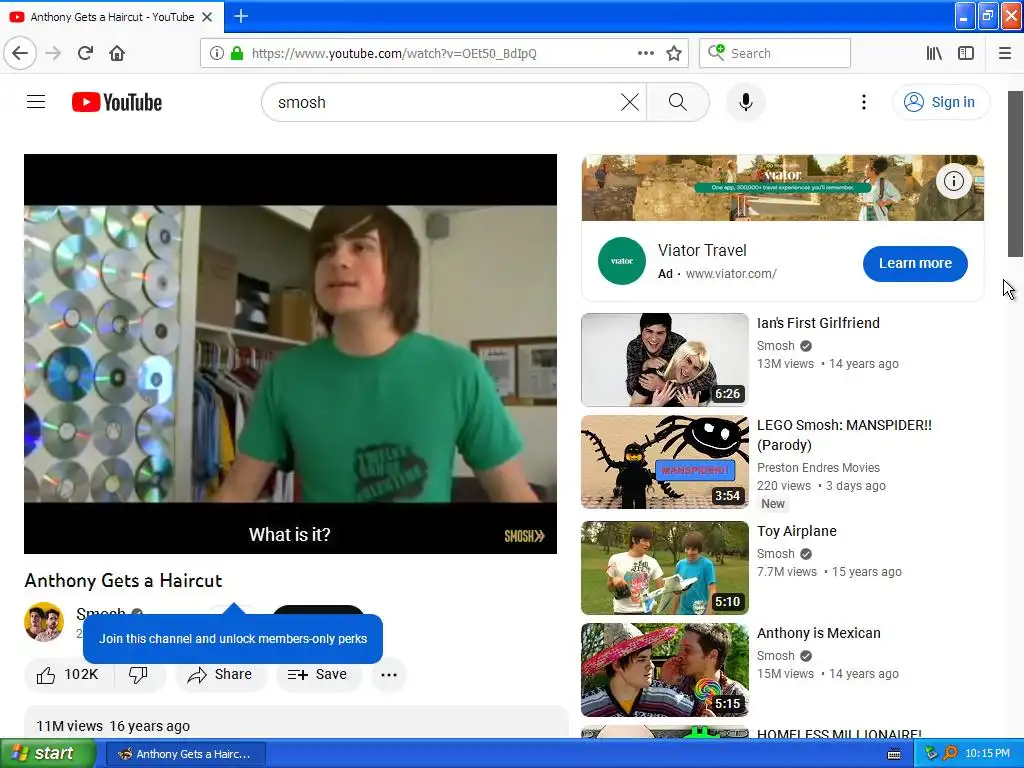Click the Smosh watermark in the video

[x=524, y=536]
